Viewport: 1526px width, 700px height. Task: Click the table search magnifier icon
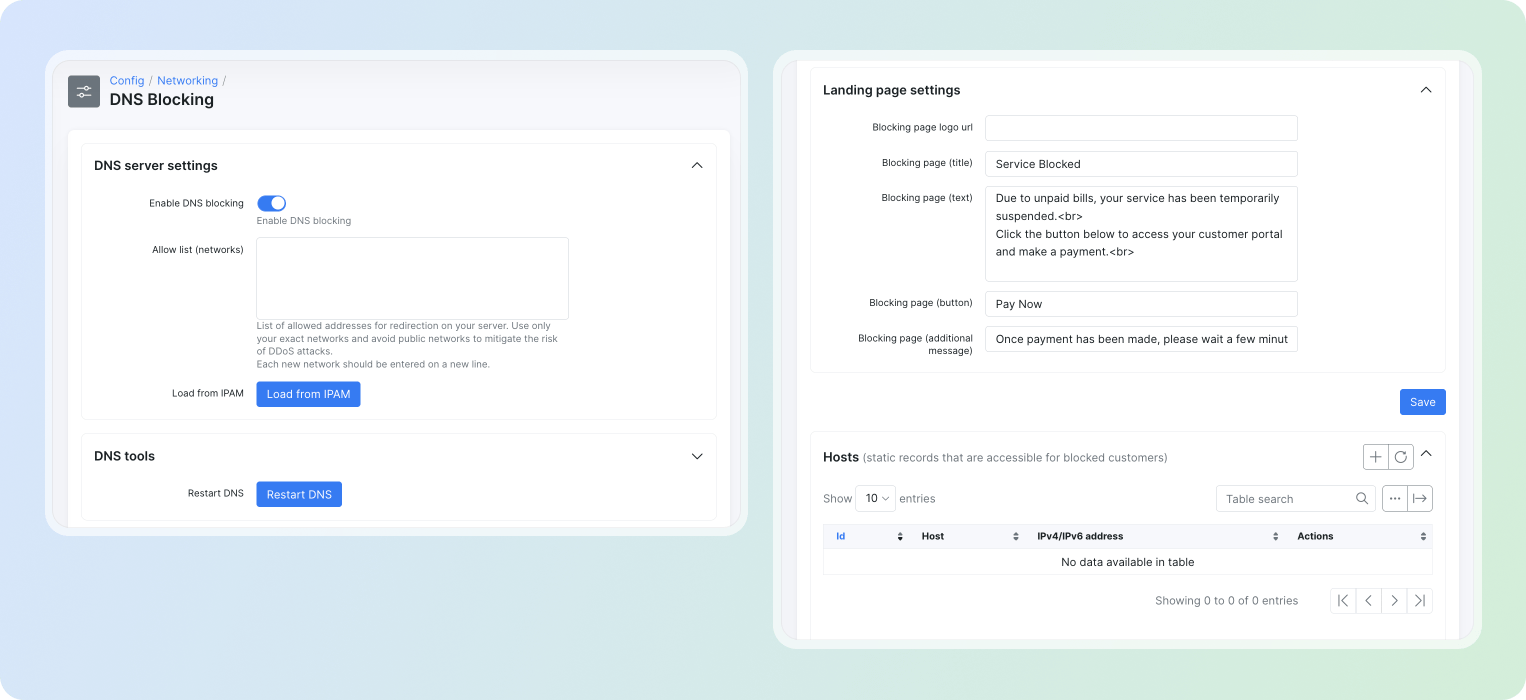(1362, 498)
